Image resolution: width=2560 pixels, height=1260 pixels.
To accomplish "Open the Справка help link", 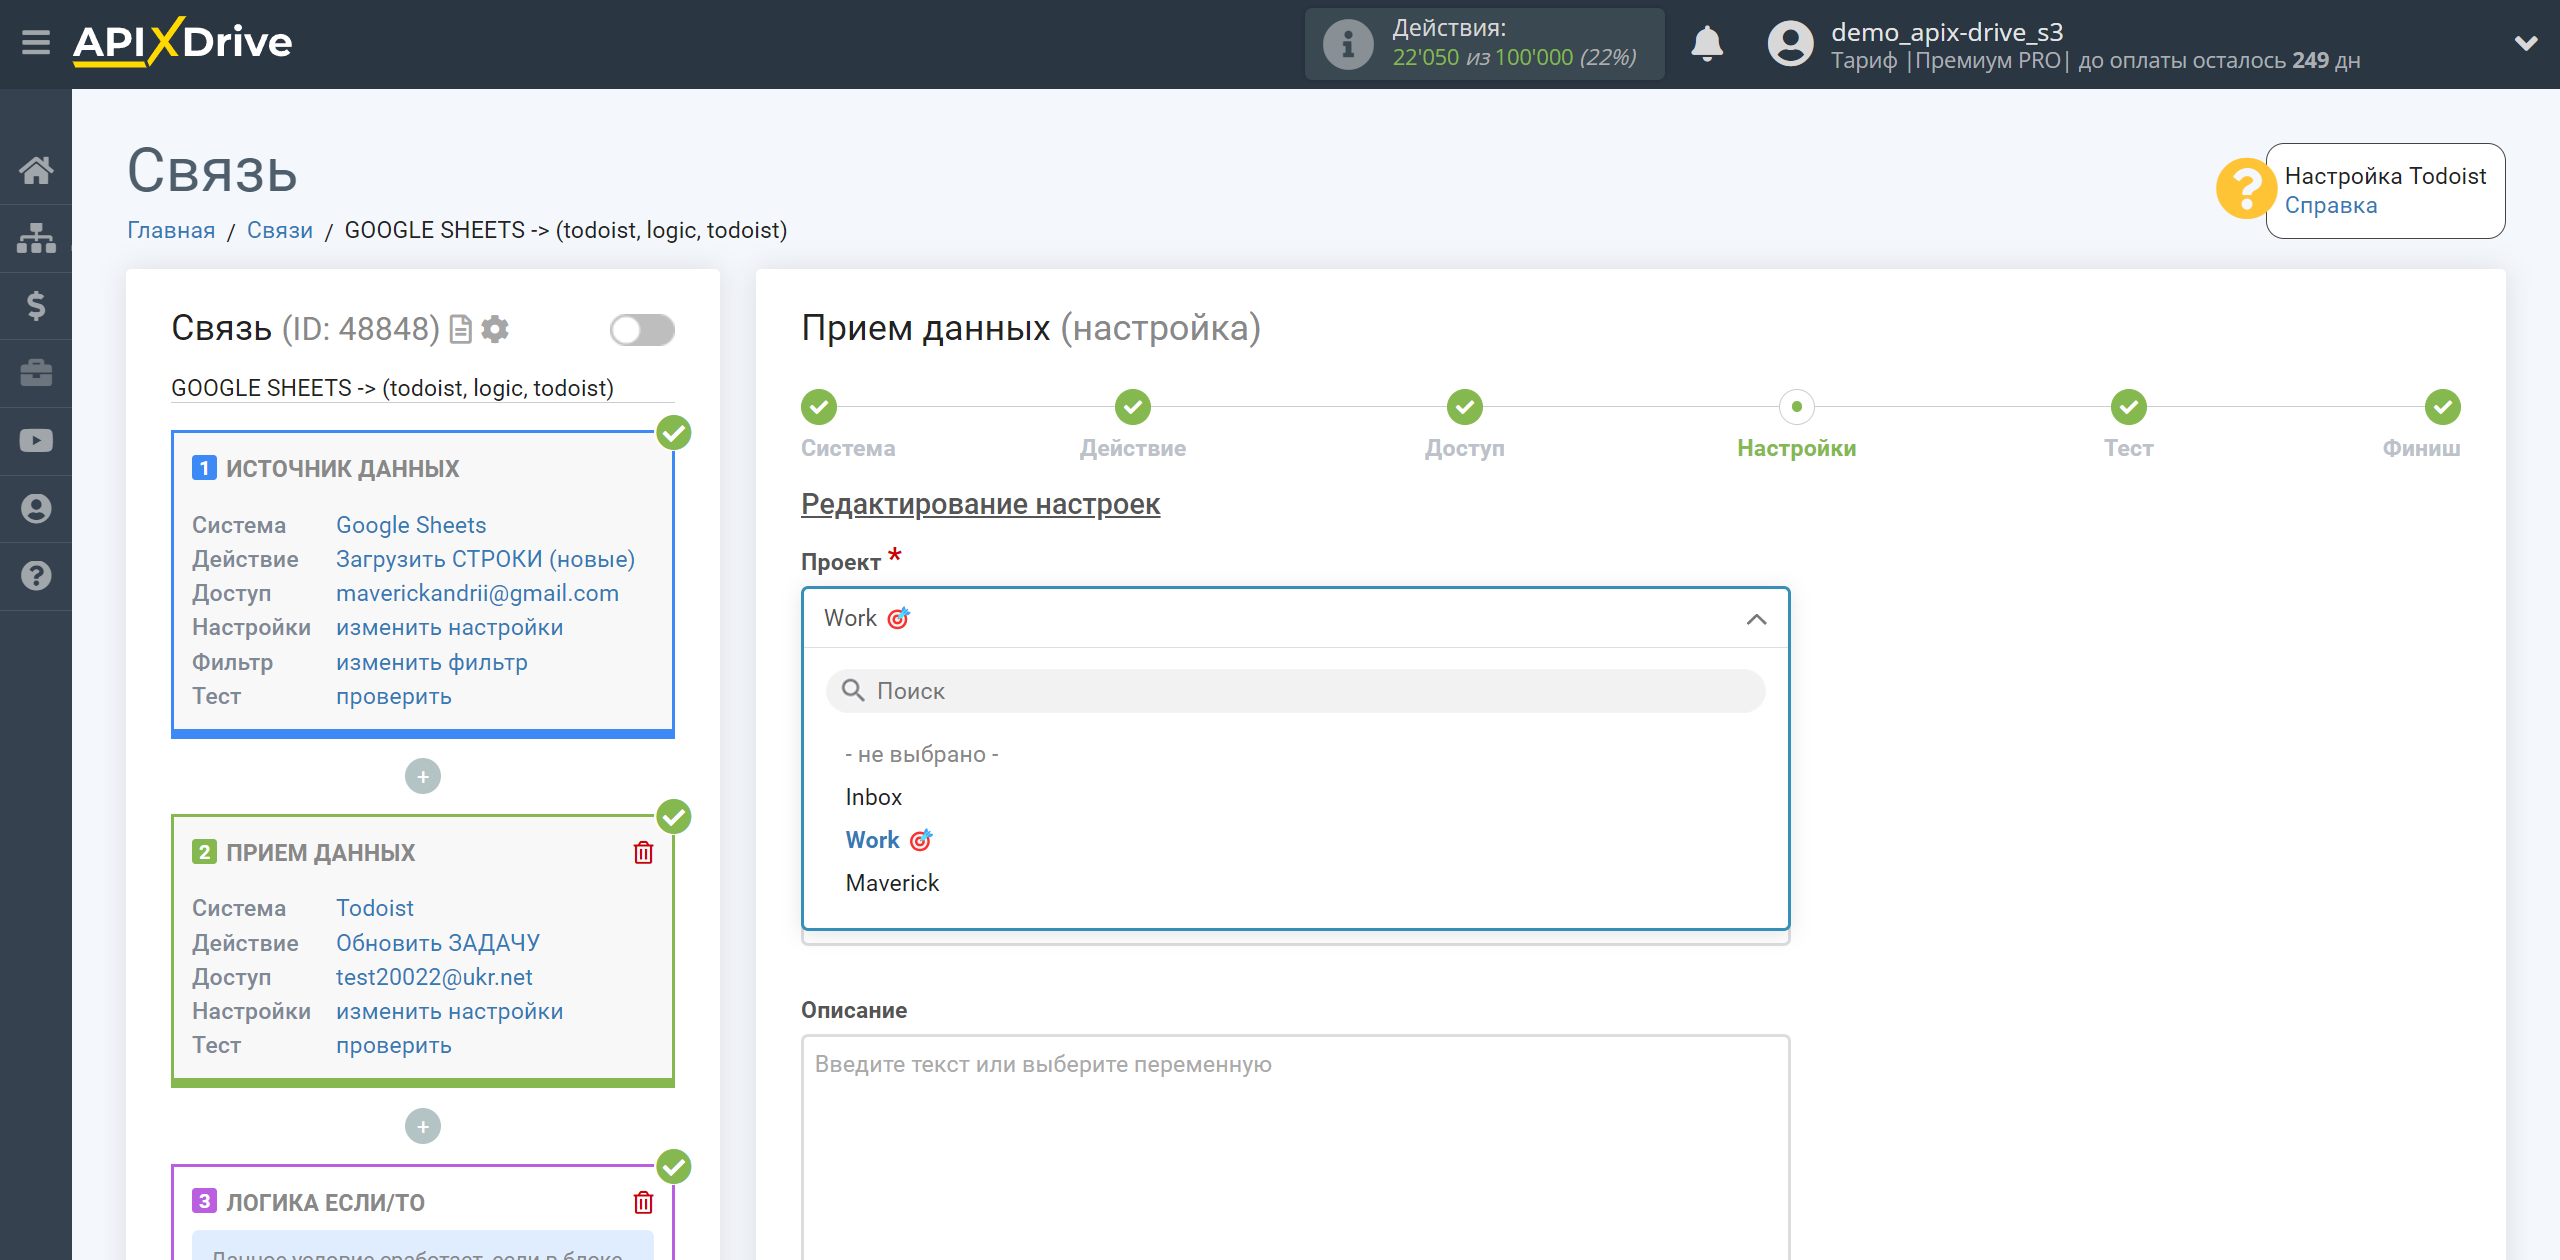I will click(x=2330, y=205).
